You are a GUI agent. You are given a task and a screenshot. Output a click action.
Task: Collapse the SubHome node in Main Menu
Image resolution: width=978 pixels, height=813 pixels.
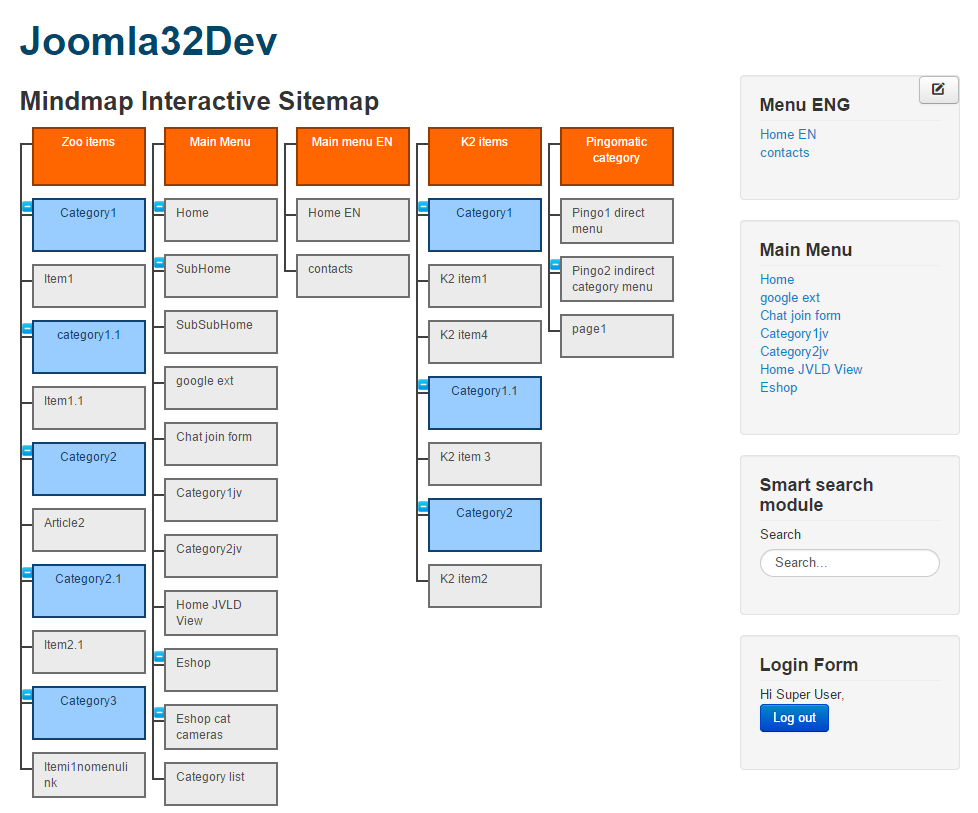(x=159, y=263)
